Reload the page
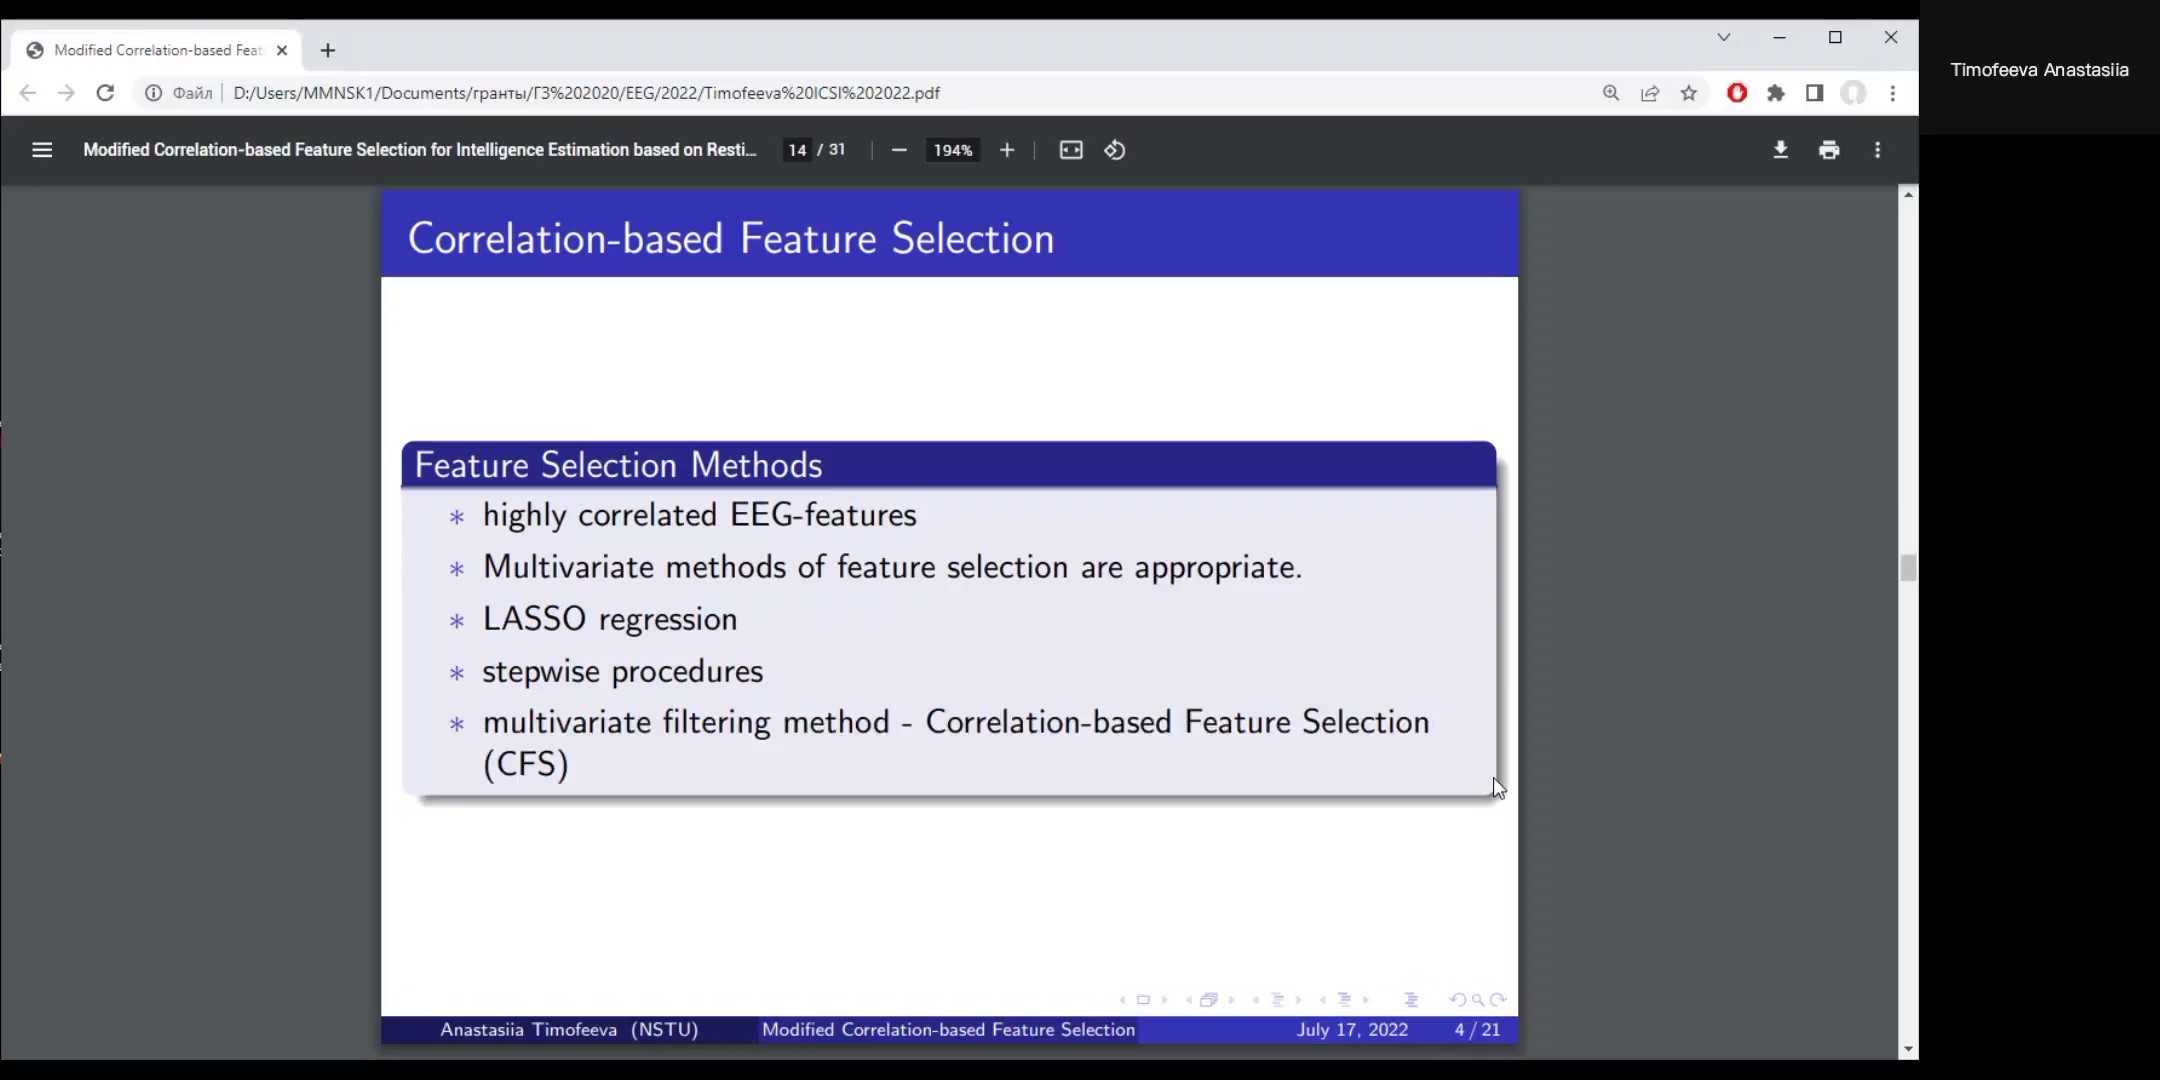 click(x=105, y=93)
